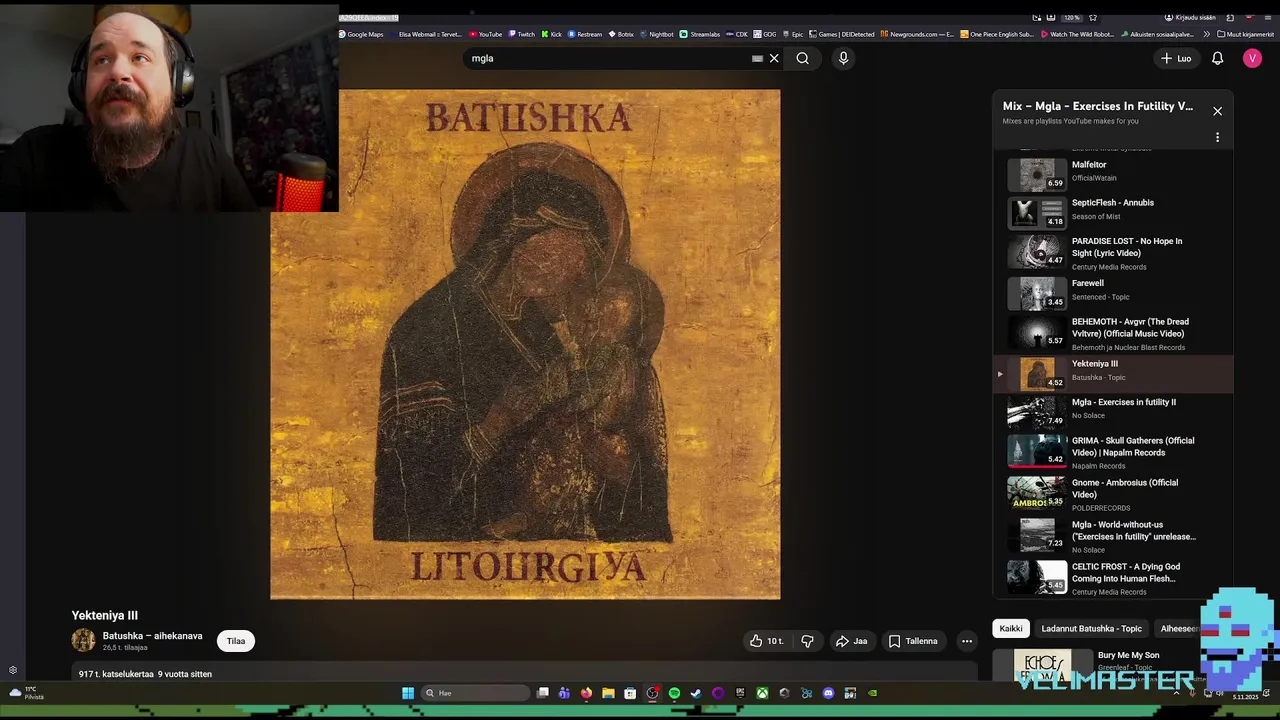Play Mgla - World-without-us unreleased track
The width and height of the screenshot is (1280, 720).
click(x=1112, y=536)
